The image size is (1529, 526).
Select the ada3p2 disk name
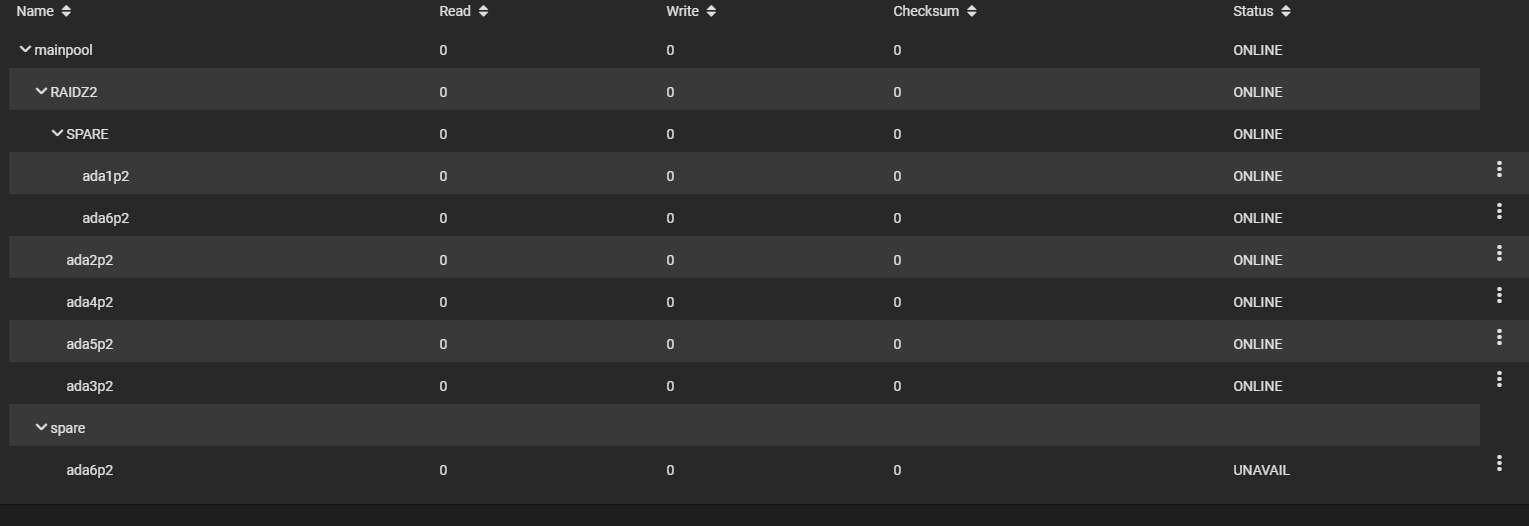90,386
